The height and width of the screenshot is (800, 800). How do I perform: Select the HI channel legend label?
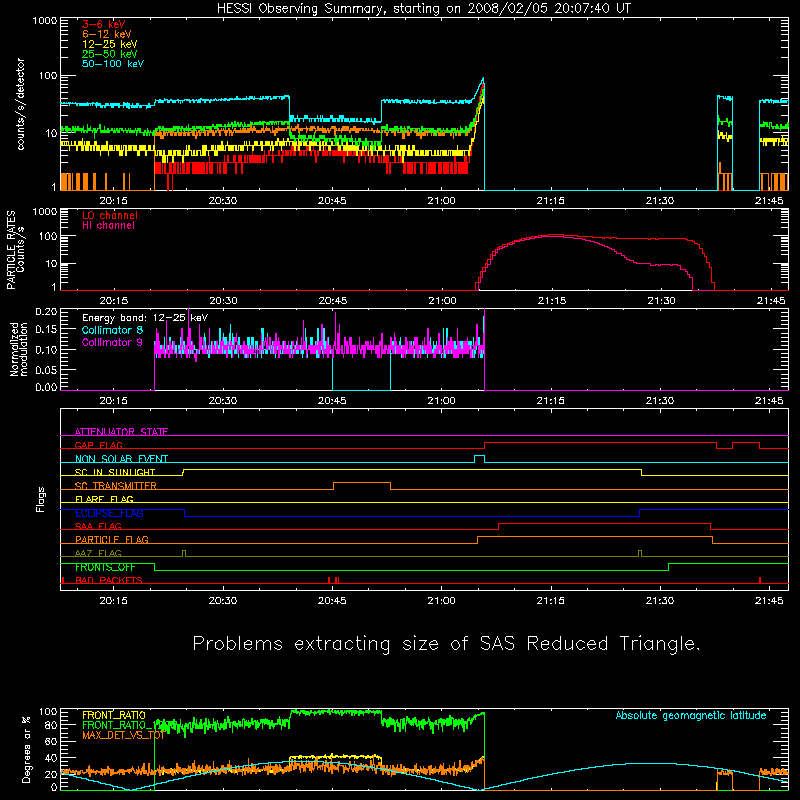tap(108, 226)
